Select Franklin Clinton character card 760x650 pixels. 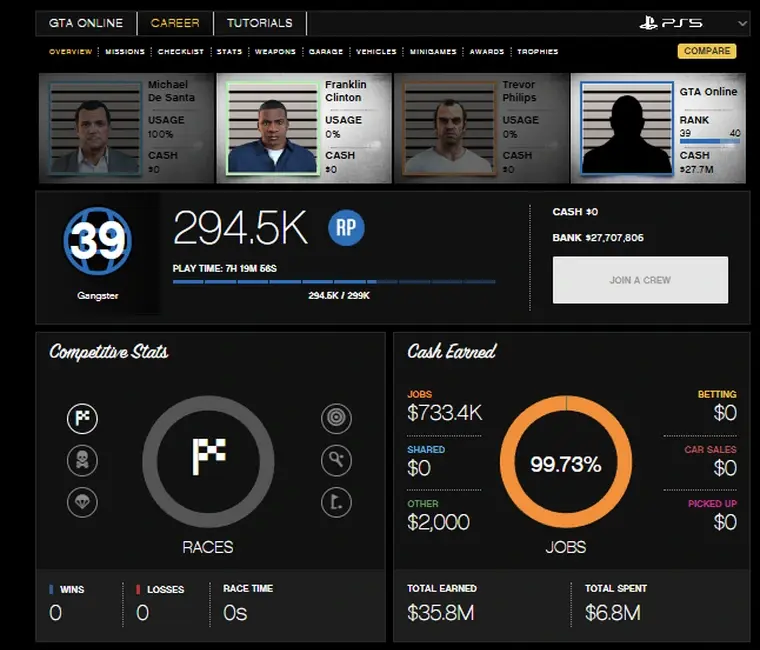[304, 128]
